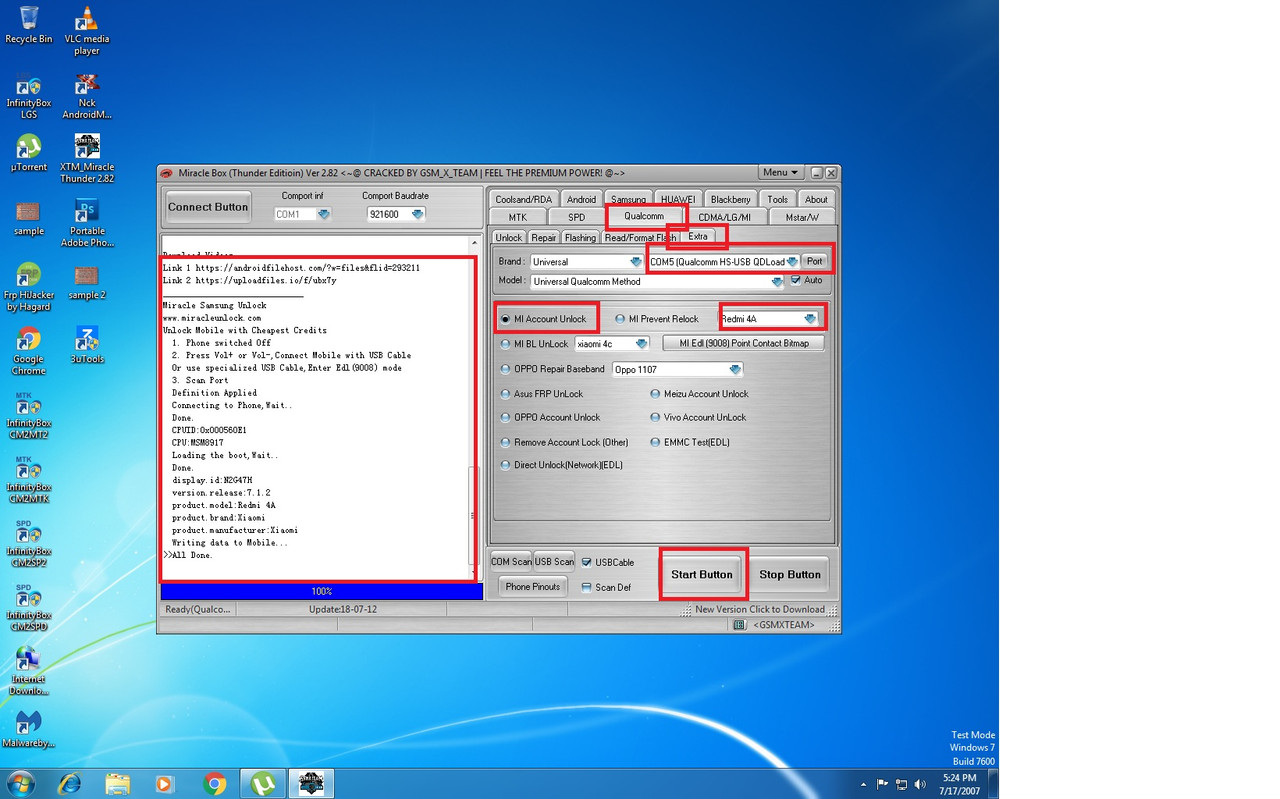Viewport: 1280px width, 799px height.
Task: Click the Start Button
Action: click(702, 575)
